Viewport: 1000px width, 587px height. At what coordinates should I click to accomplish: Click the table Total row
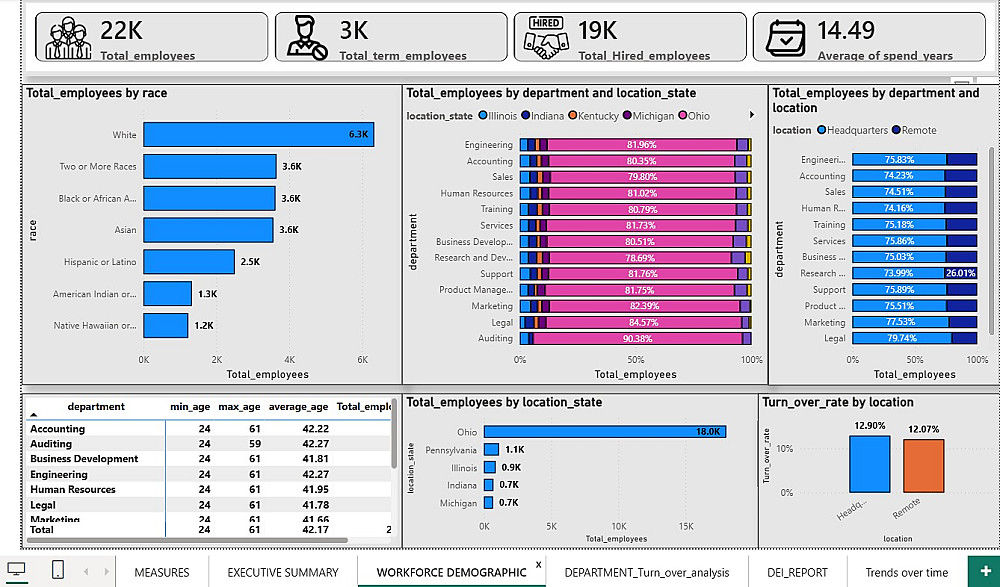pos(209,530)
